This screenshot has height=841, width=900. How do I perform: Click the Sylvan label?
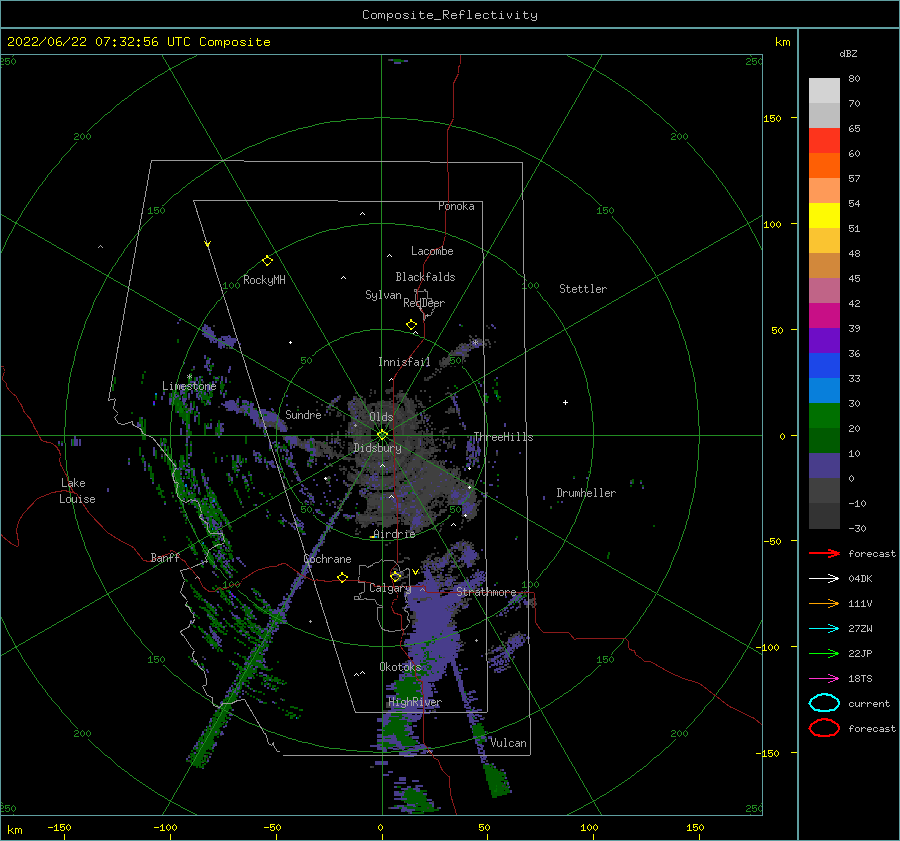coord(383,295)
